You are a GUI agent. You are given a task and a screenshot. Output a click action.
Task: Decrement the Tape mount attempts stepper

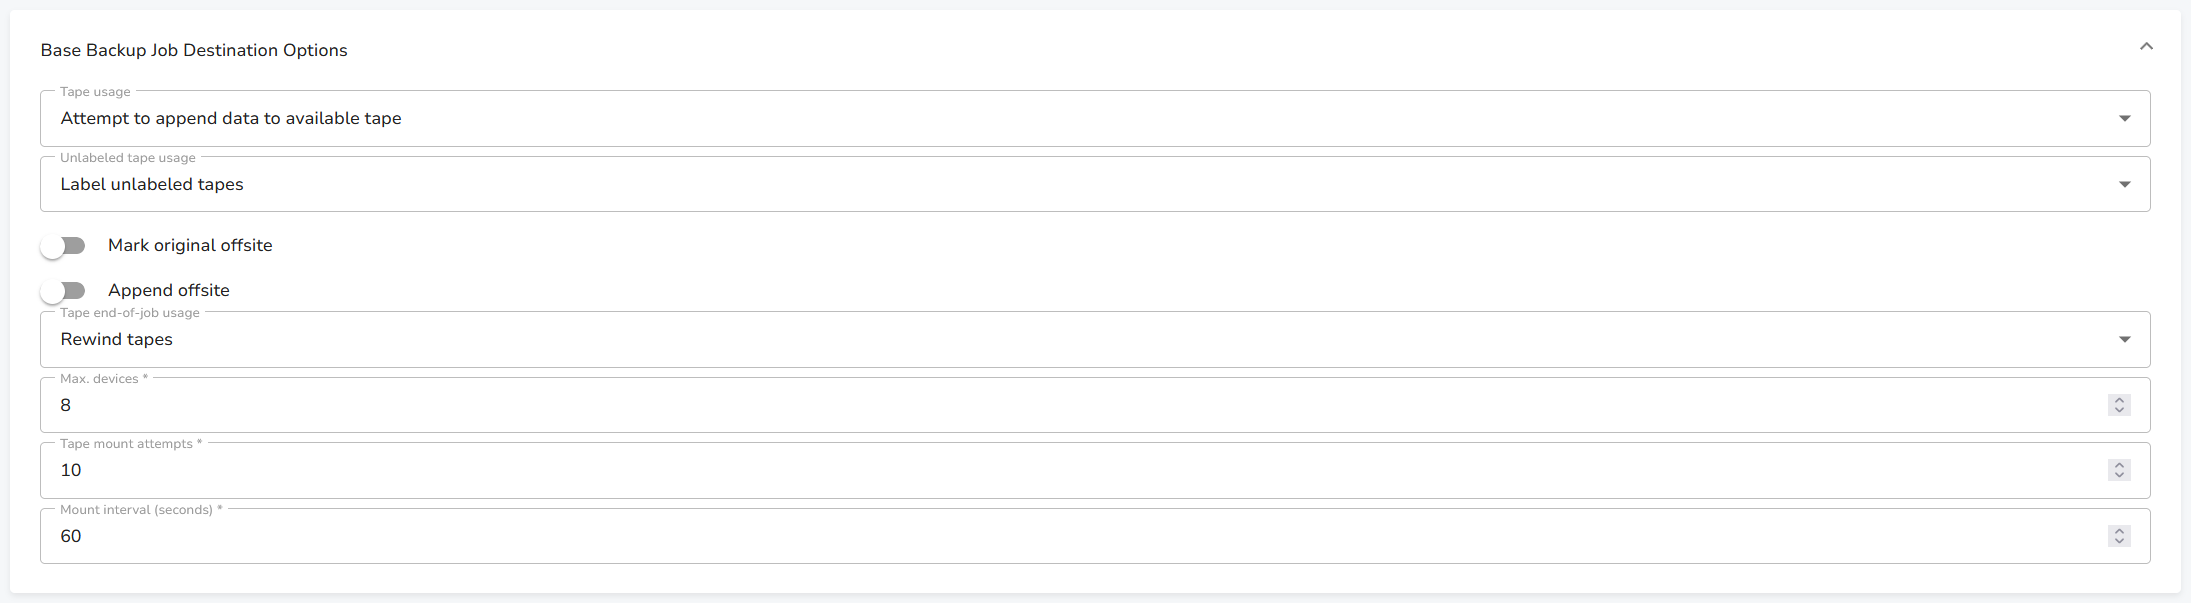[2119, 475]
